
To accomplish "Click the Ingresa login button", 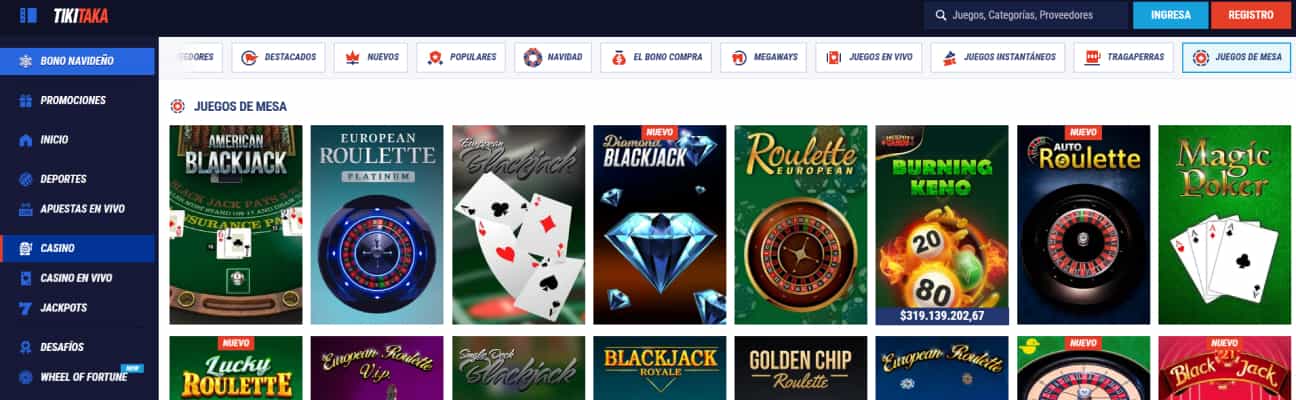I will pos(1170,15).
